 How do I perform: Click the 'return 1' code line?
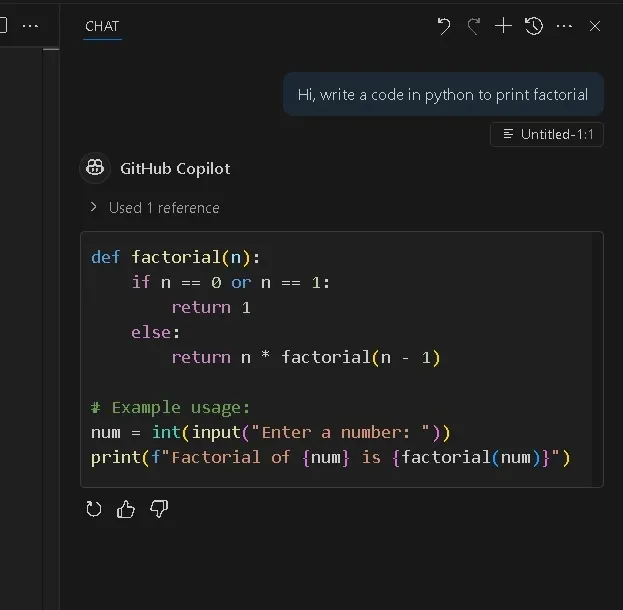coord(211,308)
